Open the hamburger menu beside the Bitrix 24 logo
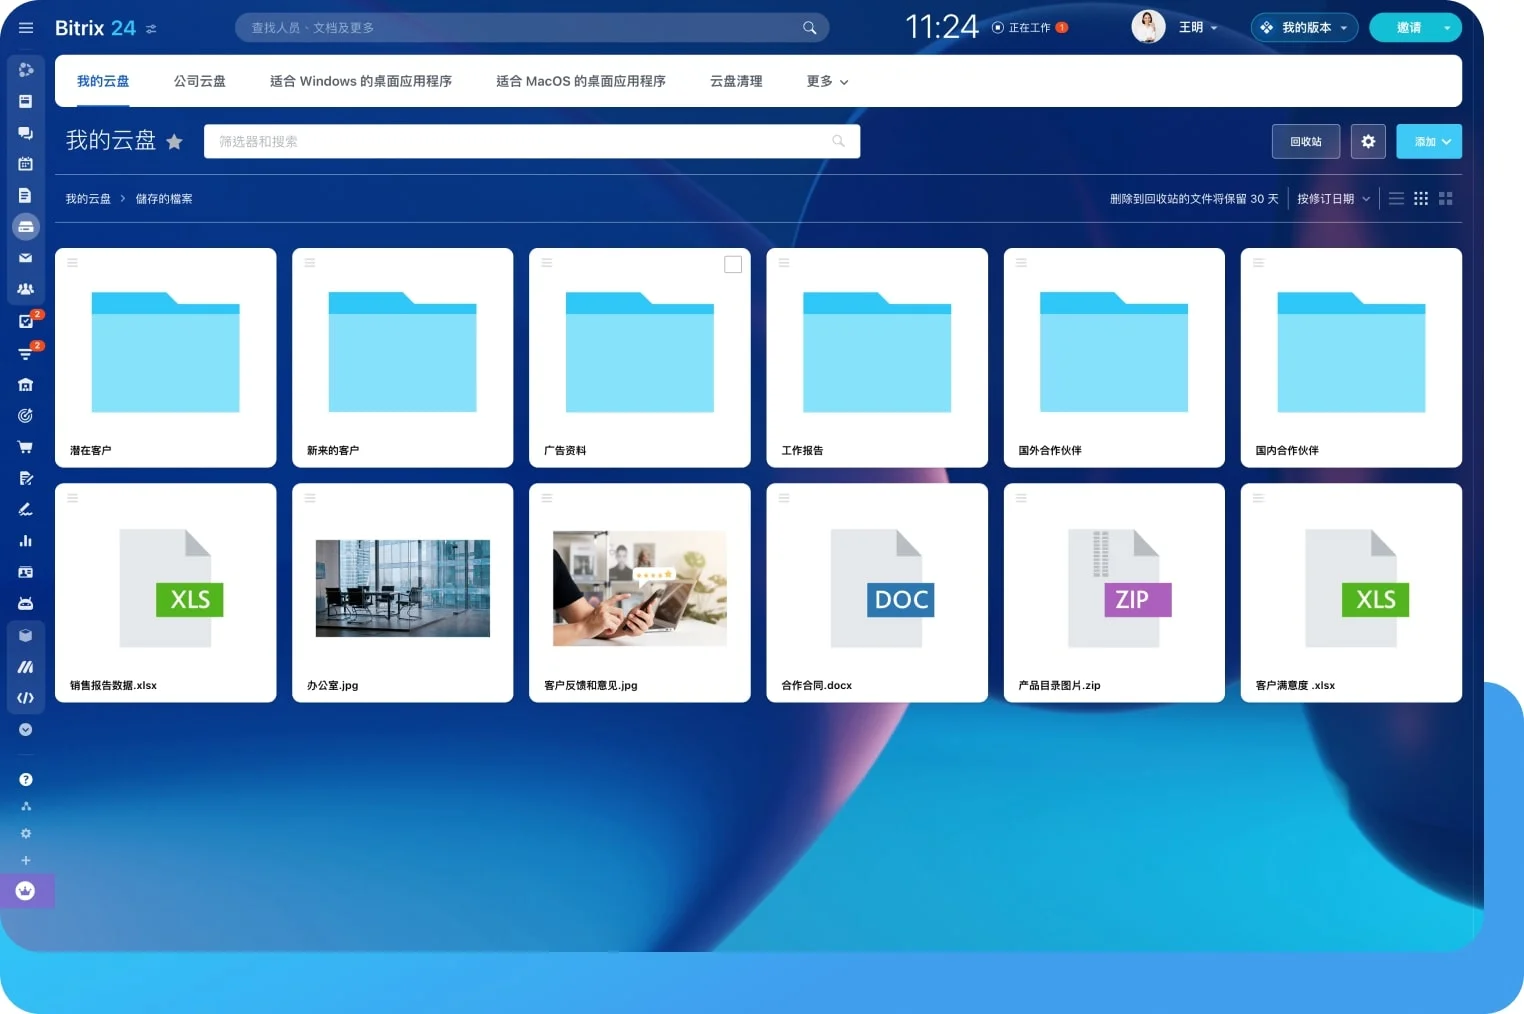 pyautogui.click(x=26, y=28)
